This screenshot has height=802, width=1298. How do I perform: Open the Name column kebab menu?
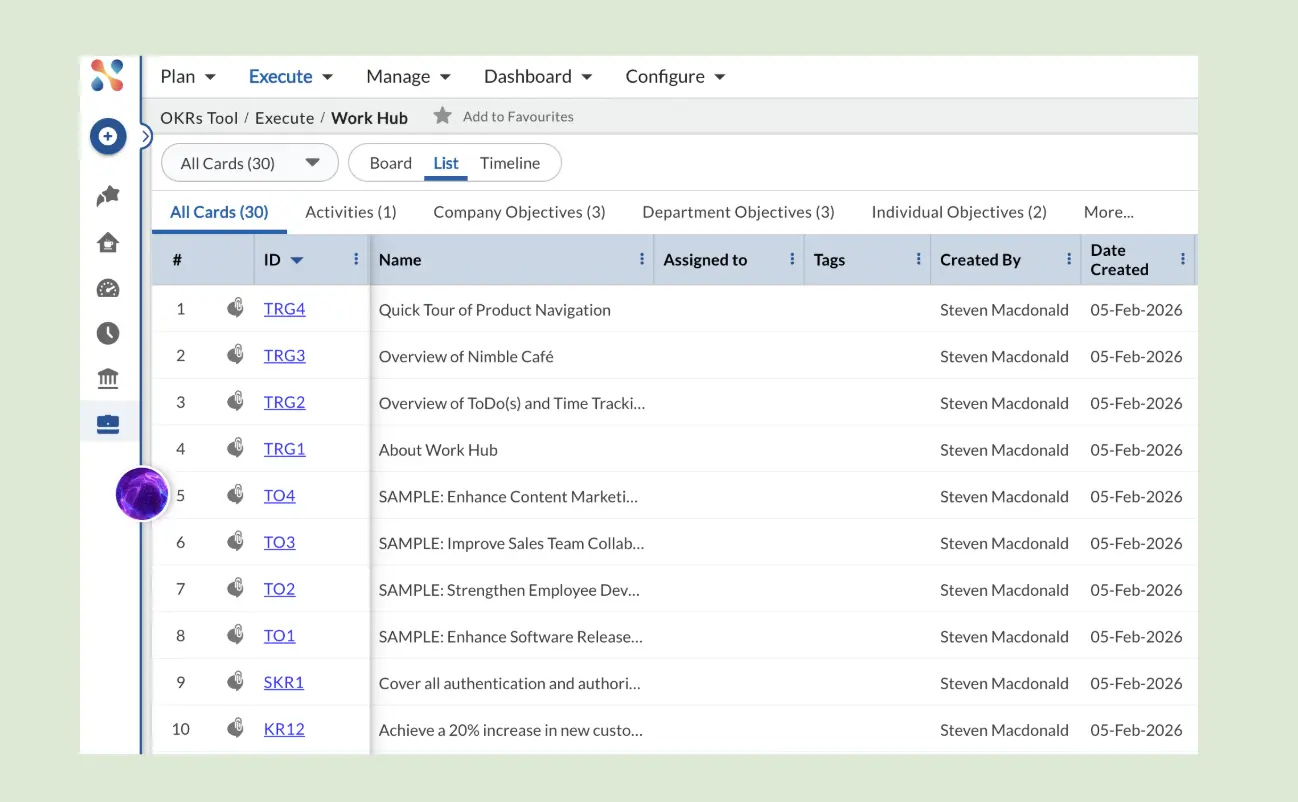pos(641,259)
